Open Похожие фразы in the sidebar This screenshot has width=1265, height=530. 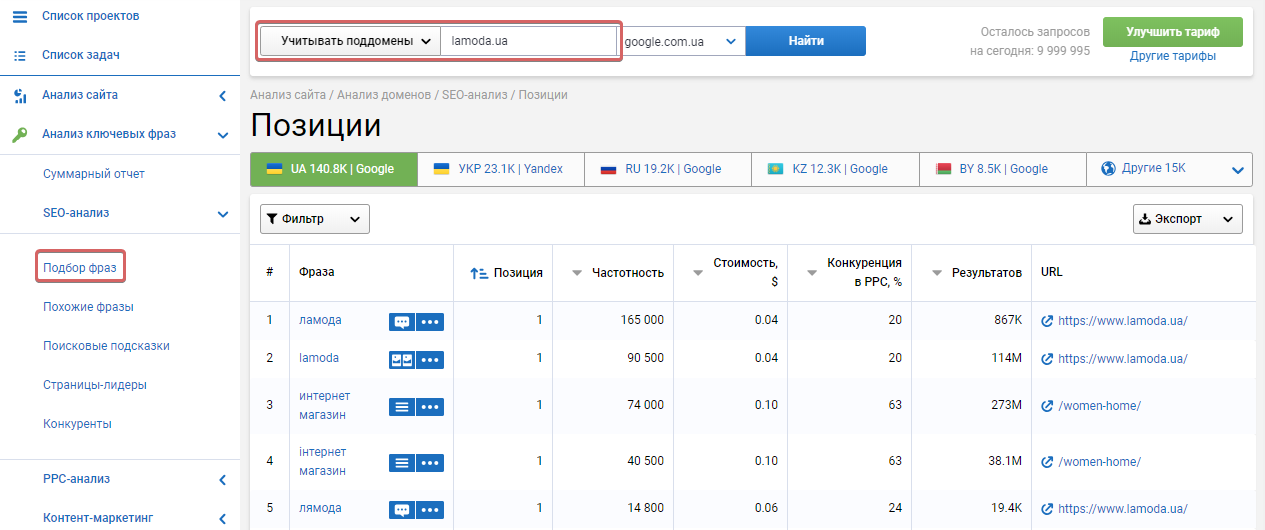tap(88, 307)
